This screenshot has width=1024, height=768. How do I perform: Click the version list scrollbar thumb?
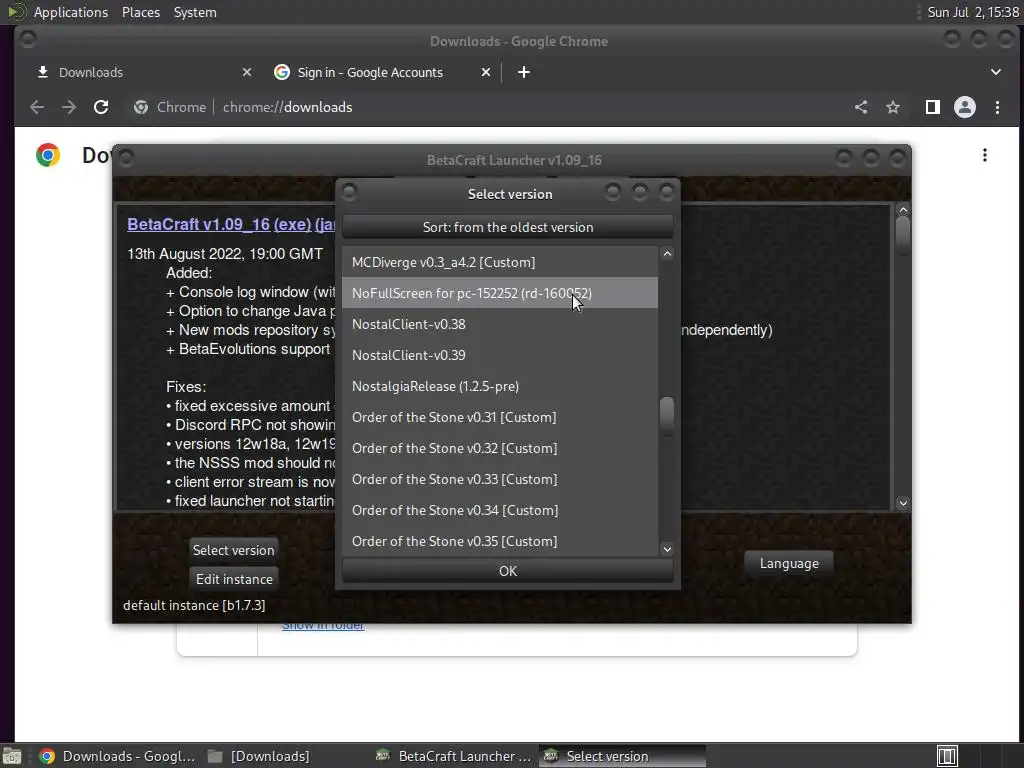tap(667, 415)
